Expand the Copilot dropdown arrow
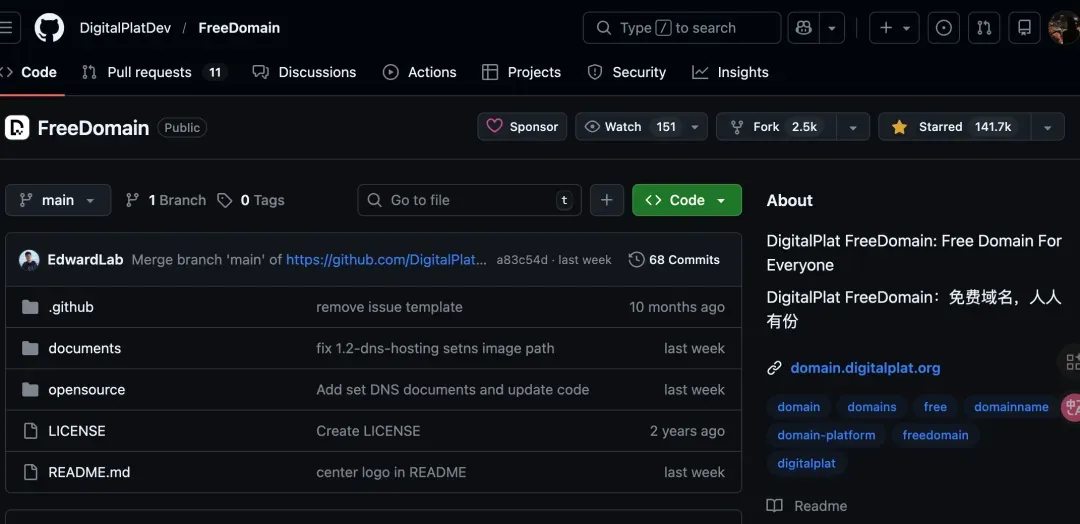Viewport: 1080px width, 524px height. [832, 28]
